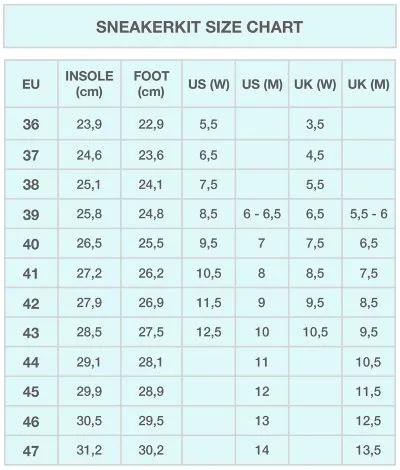Select the US (M) column header
Image resolution: width=400 pixels, height=470 pixels.
[x=262, y=84]
